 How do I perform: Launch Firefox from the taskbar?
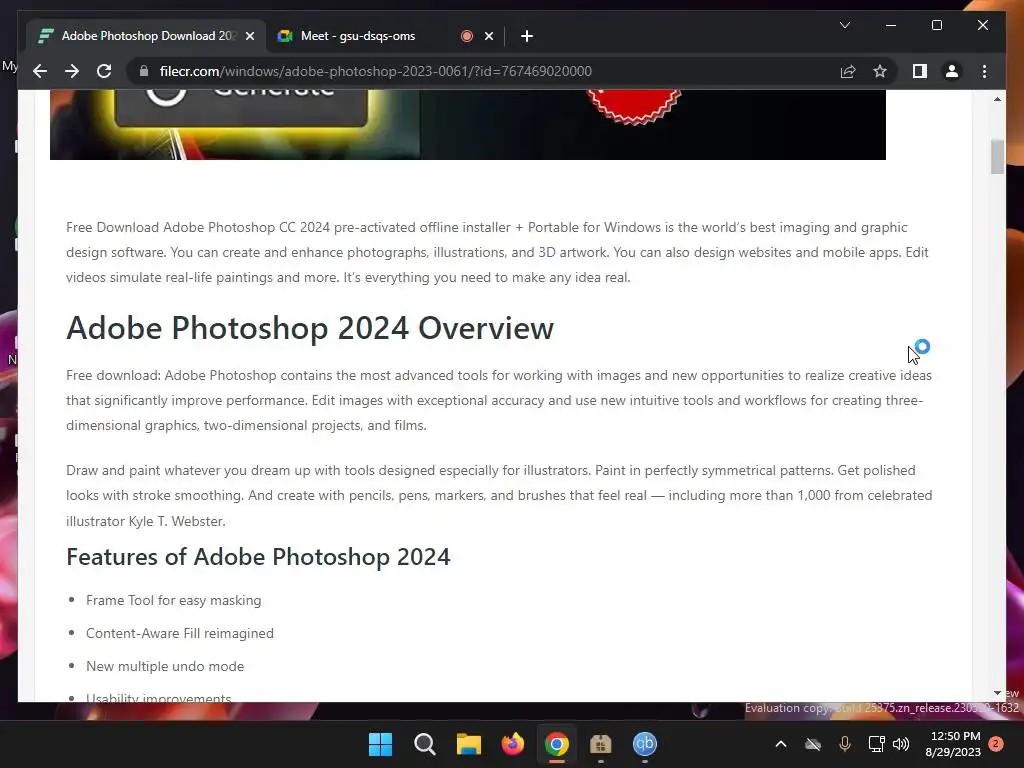tap(513, 744)
